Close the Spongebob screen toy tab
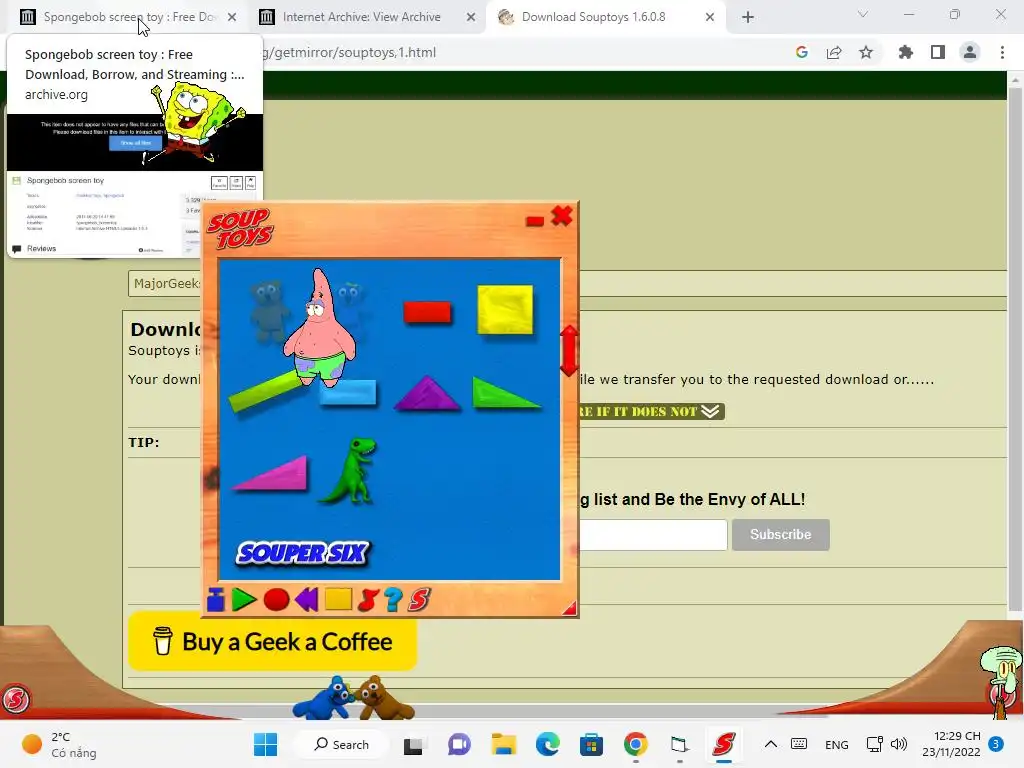 tap(232, 17)
